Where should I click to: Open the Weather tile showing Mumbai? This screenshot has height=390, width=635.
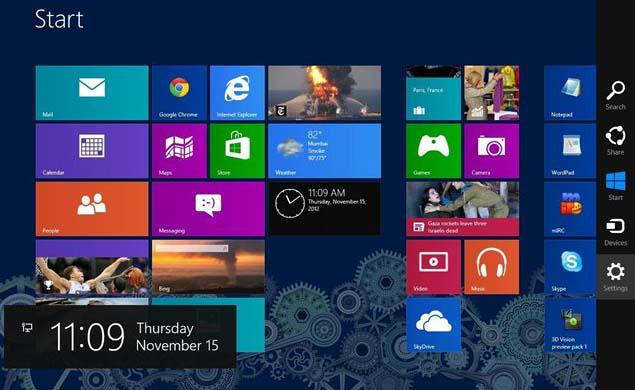point(324,151)
